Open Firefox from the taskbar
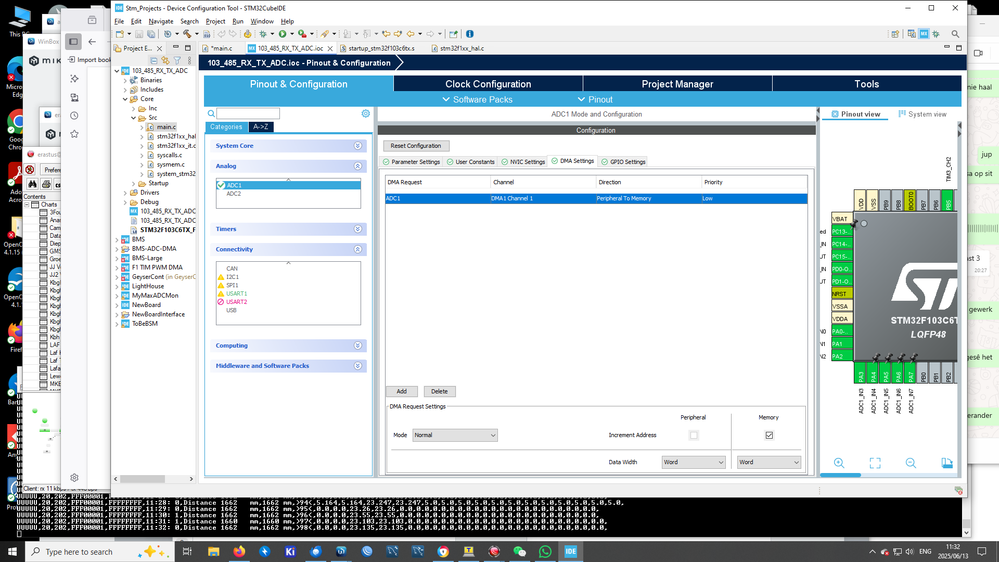Image resolution: width=999 pixels, height=562 pixels. pos(239,552)
